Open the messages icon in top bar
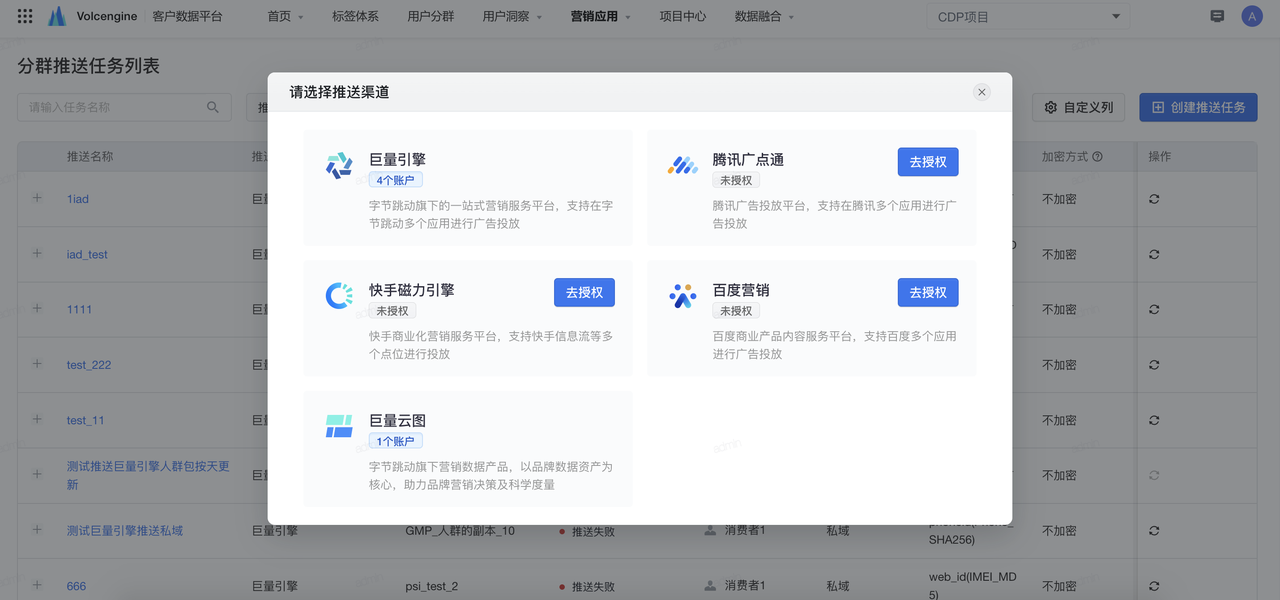1280x600 pixels. pos(1217,16)
